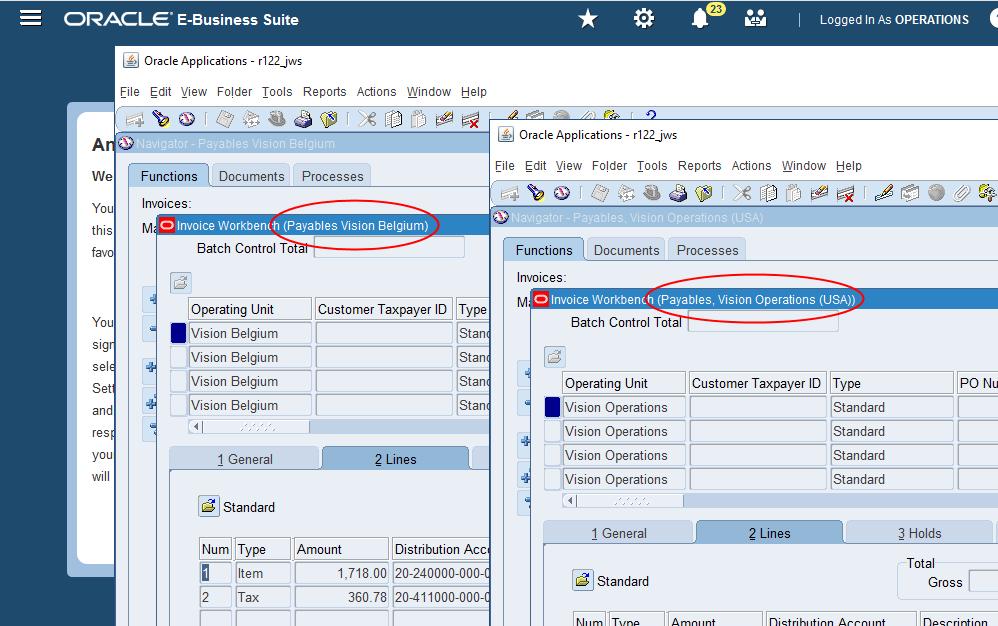Click Print icon in Belgium window toolbar
Image resolution: width=998 pixels, height=626 pixels.
coord(303,119)
